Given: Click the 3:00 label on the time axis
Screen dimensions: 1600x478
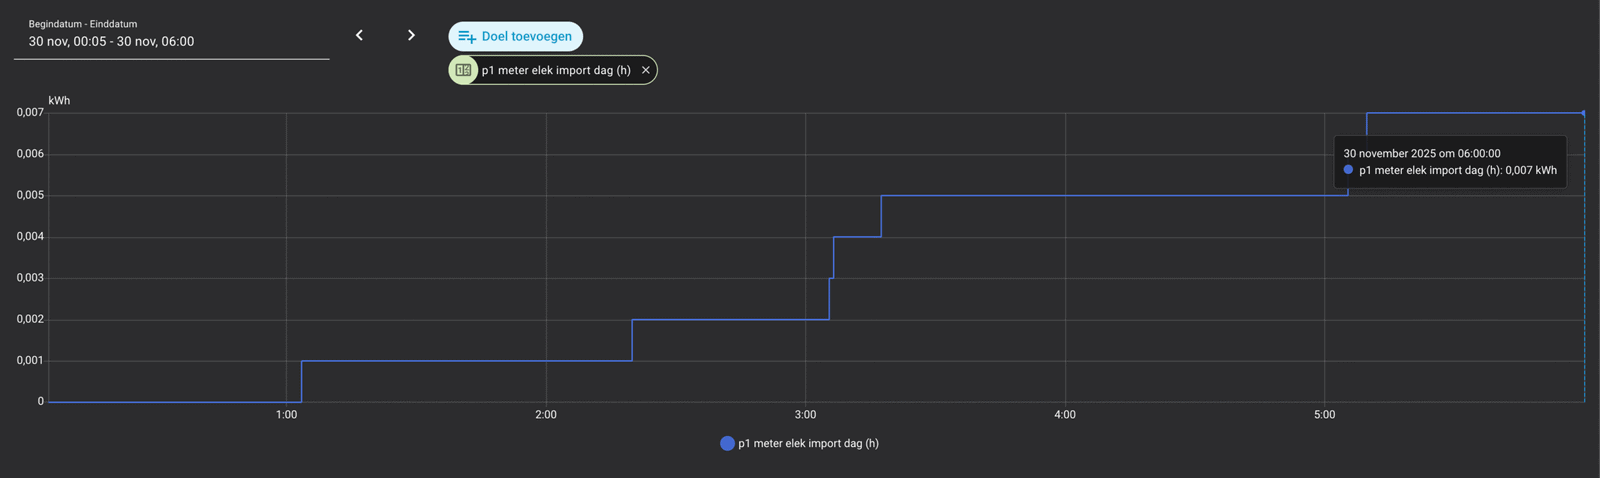Looking at the screenshot, I should [x=805, y=415].
